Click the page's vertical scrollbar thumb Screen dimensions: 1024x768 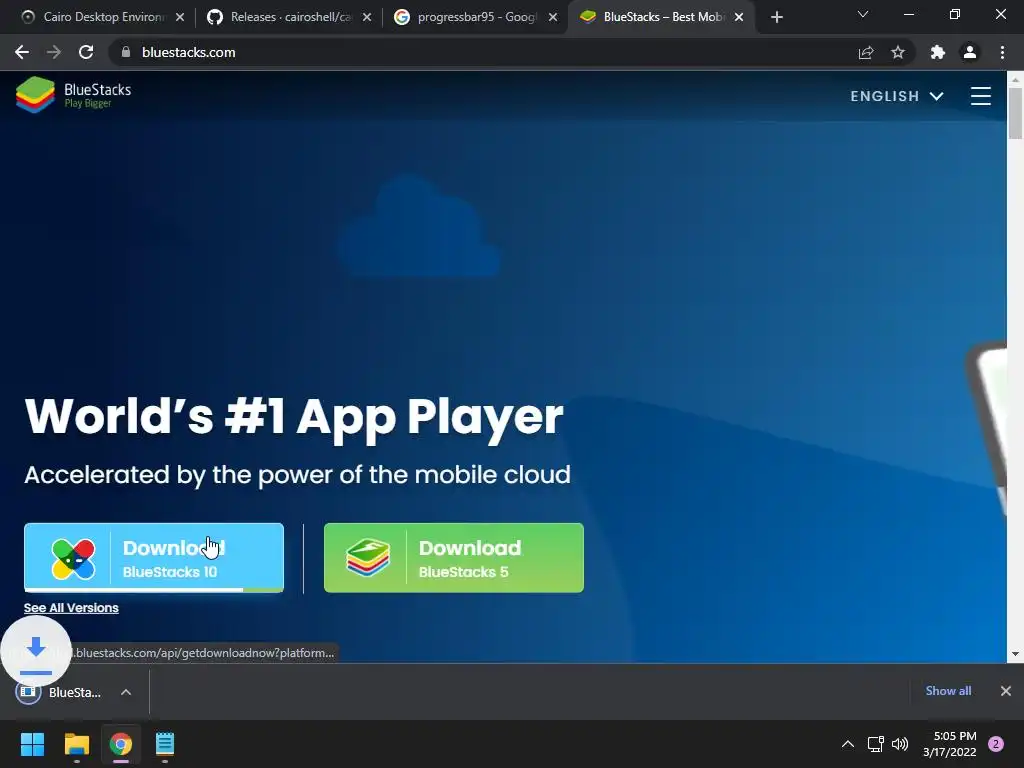click(x=1015, y=113)
